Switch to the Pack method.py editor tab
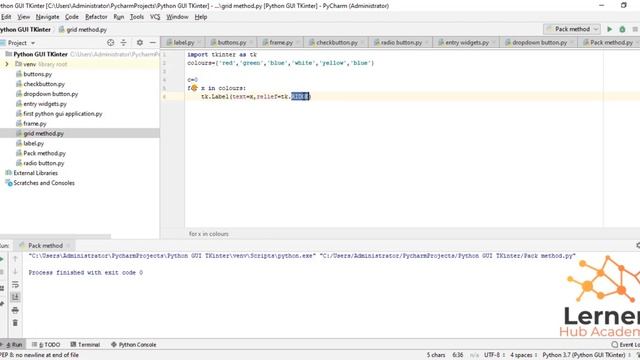The image size is (640, 360). click(x=611, y=42)
